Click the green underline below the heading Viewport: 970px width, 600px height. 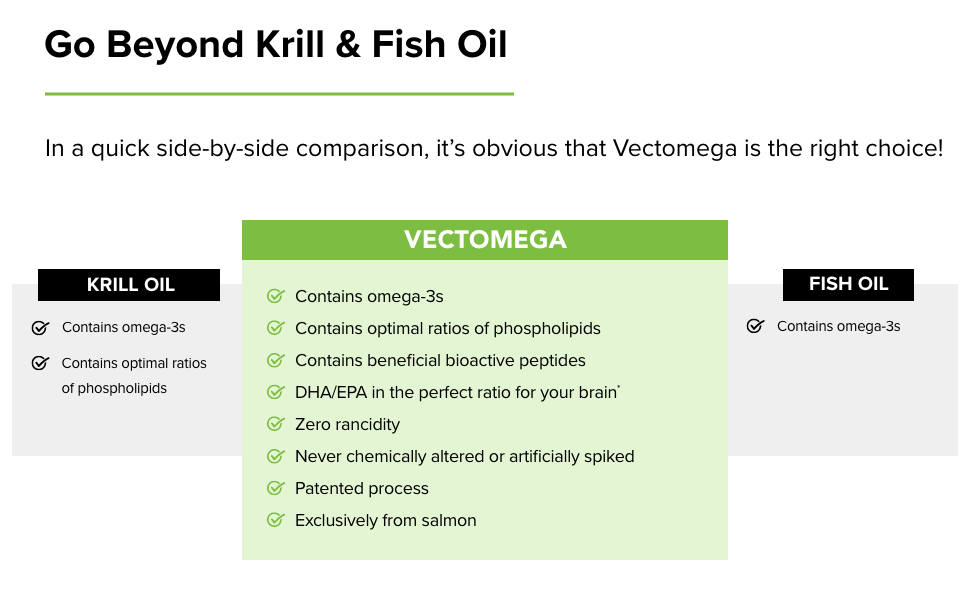[279, 94]
